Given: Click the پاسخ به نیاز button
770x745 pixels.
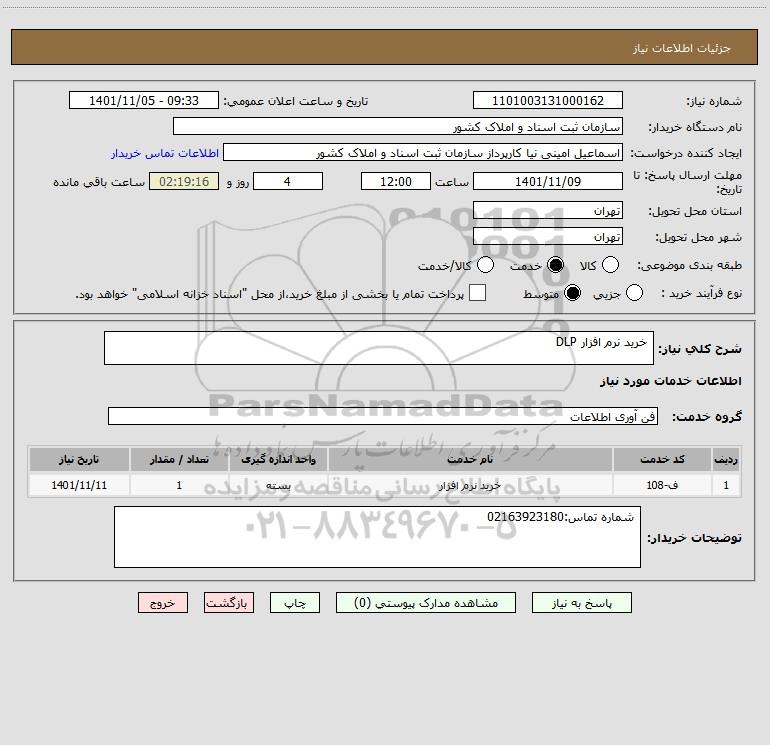Looking at the screenshot, I should [581, 603].
